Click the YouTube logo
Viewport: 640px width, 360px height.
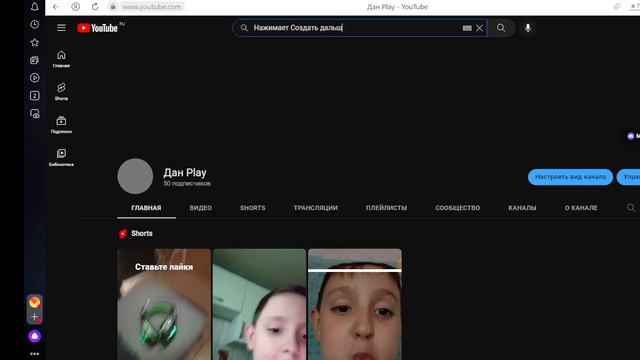[x=98, y=28]
